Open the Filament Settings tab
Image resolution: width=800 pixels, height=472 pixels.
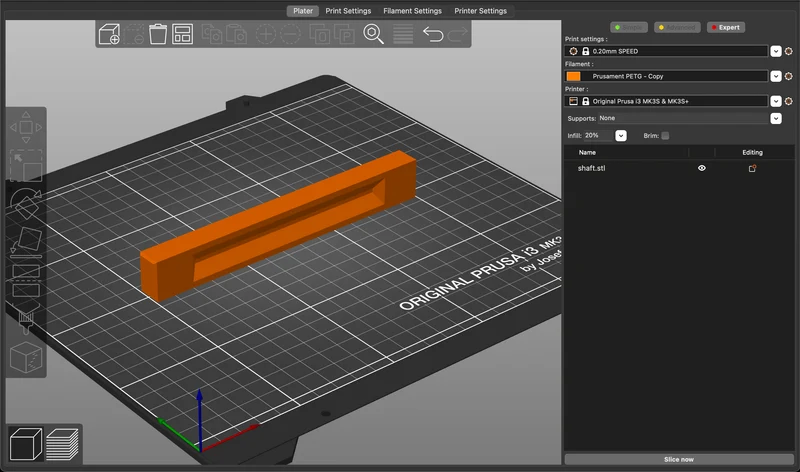(x=412, y=11)
